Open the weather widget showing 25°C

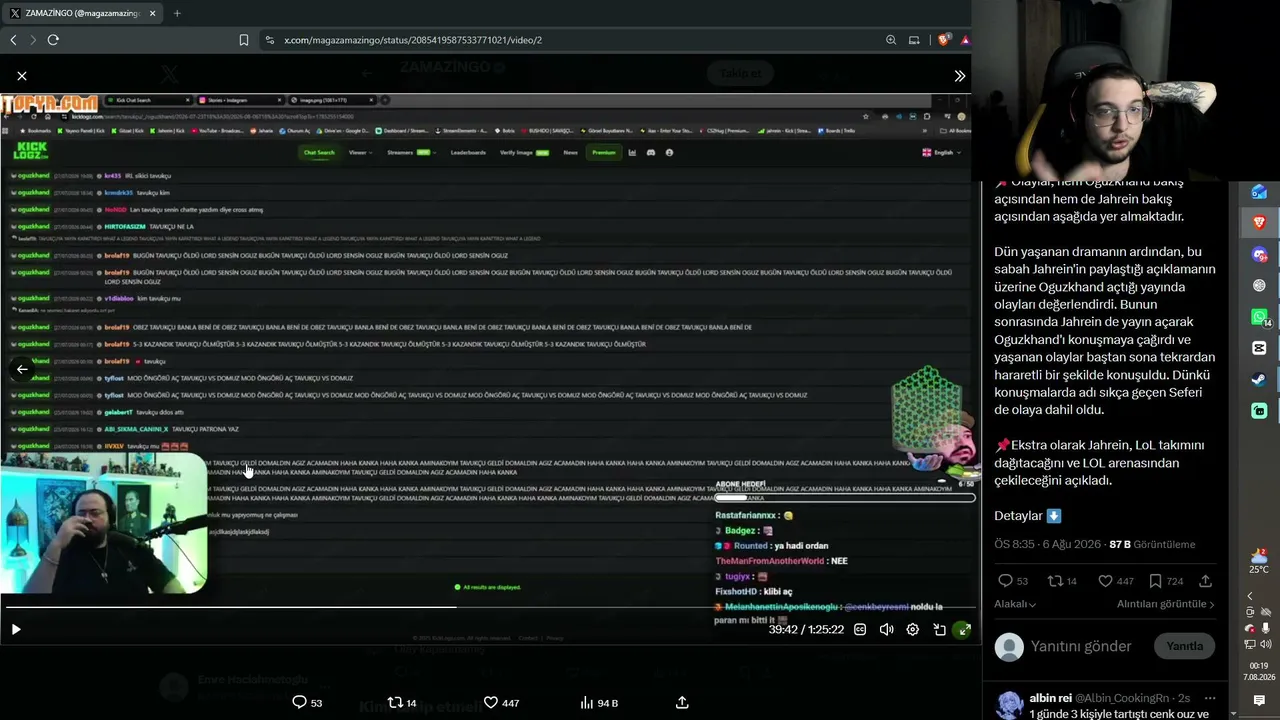click(1259, 560)
